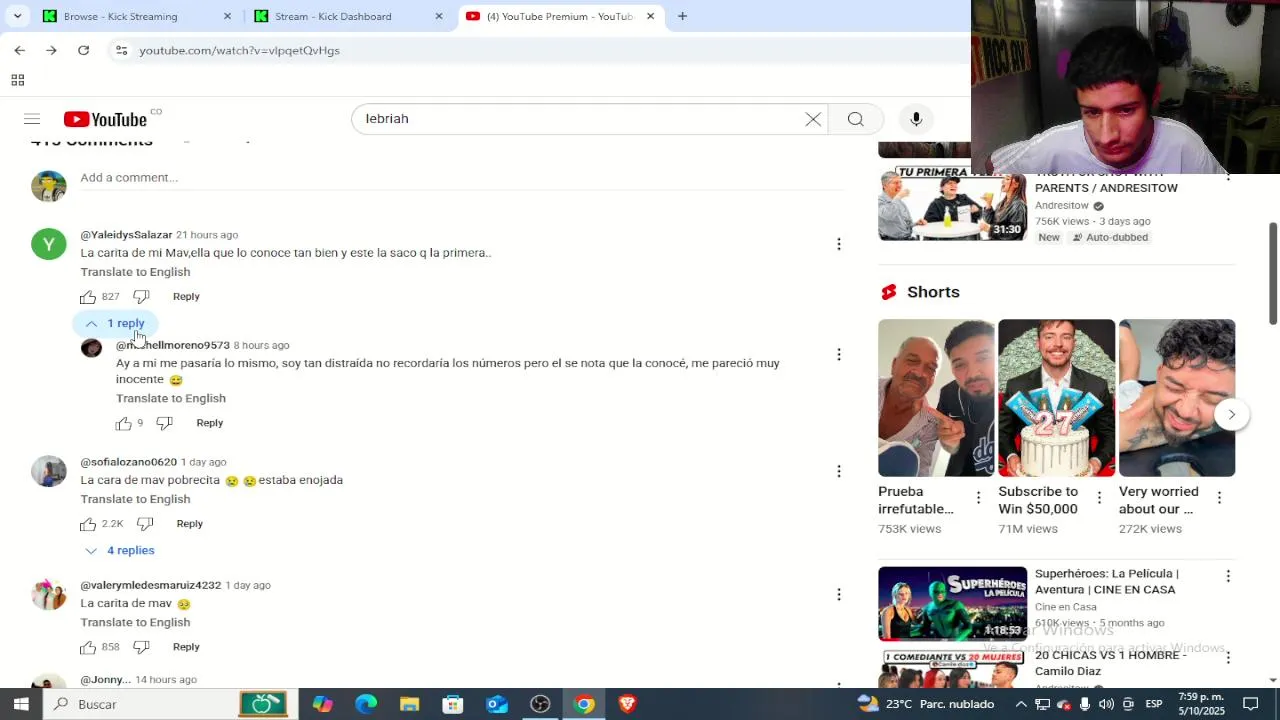Open the '20 CHICAS VS 1 HOMBRE' video title
The height and width of the screenshot is (720, 1280).
click(x=1110, y=663)
